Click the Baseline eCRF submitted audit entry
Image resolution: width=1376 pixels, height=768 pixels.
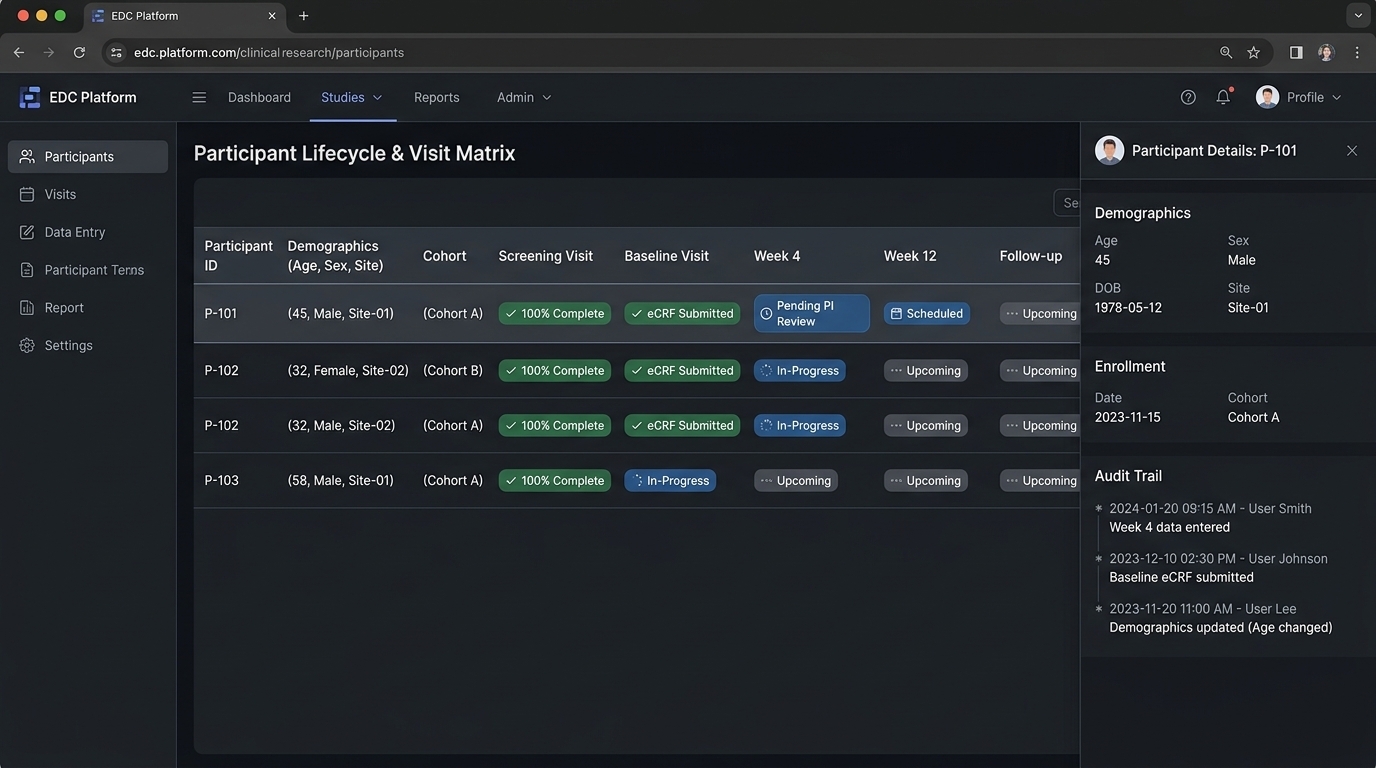(1218, 567)
